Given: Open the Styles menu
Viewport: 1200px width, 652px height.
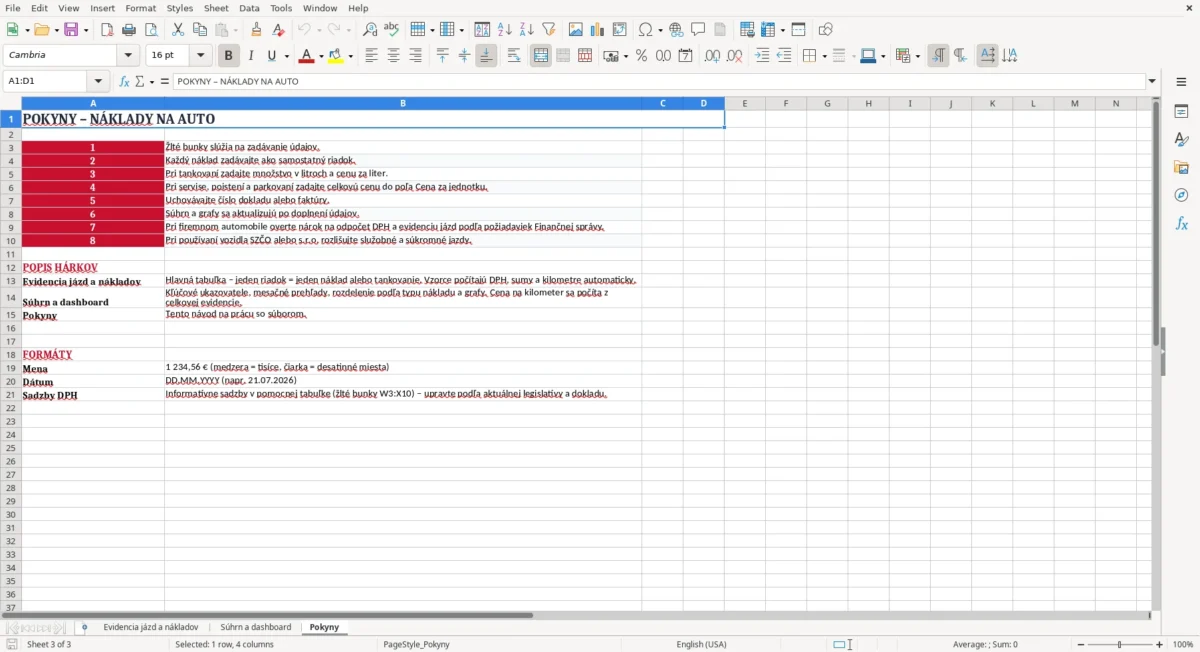Looking at the screenshot, I should [x=180, y=8].
